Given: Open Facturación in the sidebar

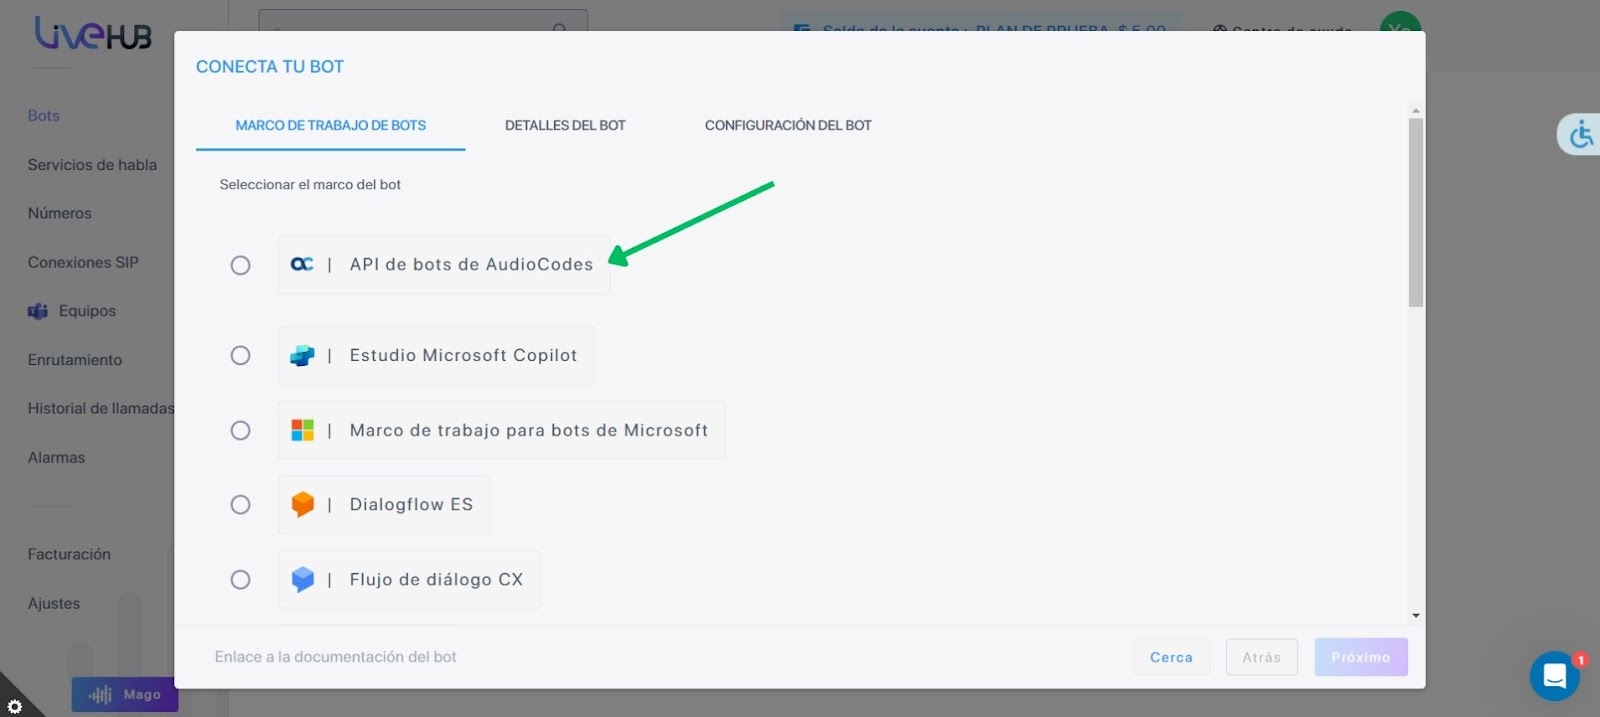Looking at the screenshot, I should [69, 554].
